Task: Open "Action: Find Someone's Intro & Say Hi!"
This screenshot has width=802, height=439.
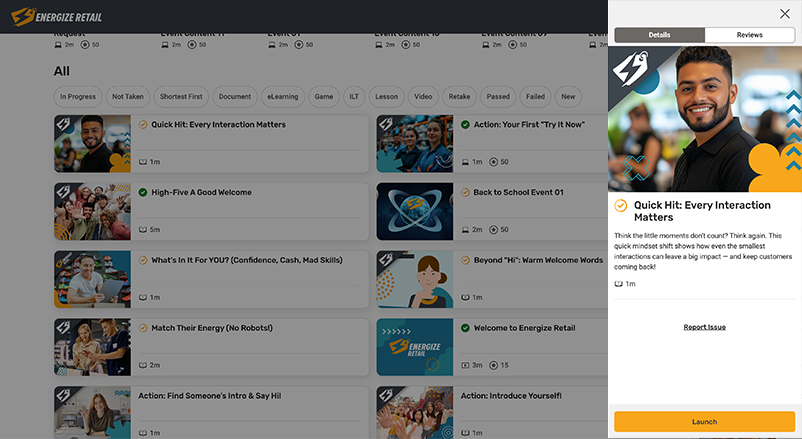Action: pyautogui.click(x=210, y=396)
